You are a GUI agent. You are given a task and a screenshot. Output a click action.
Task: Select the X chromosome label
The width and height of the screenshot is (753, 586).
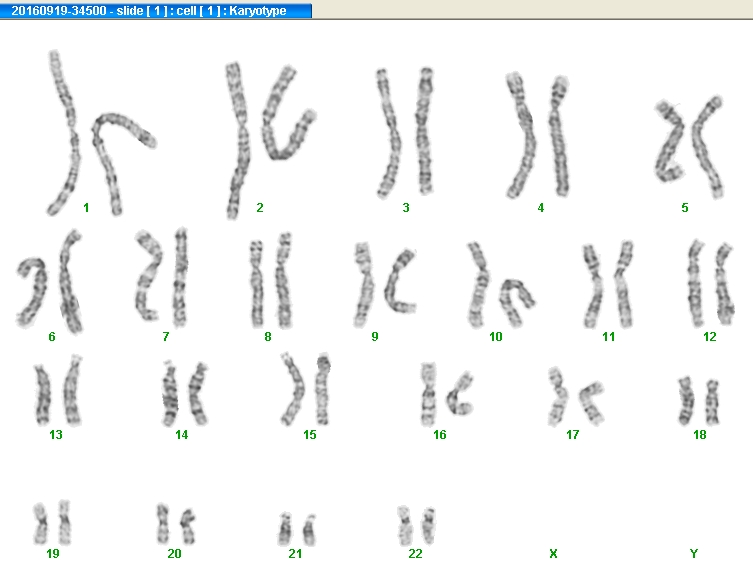pos(553,554)
